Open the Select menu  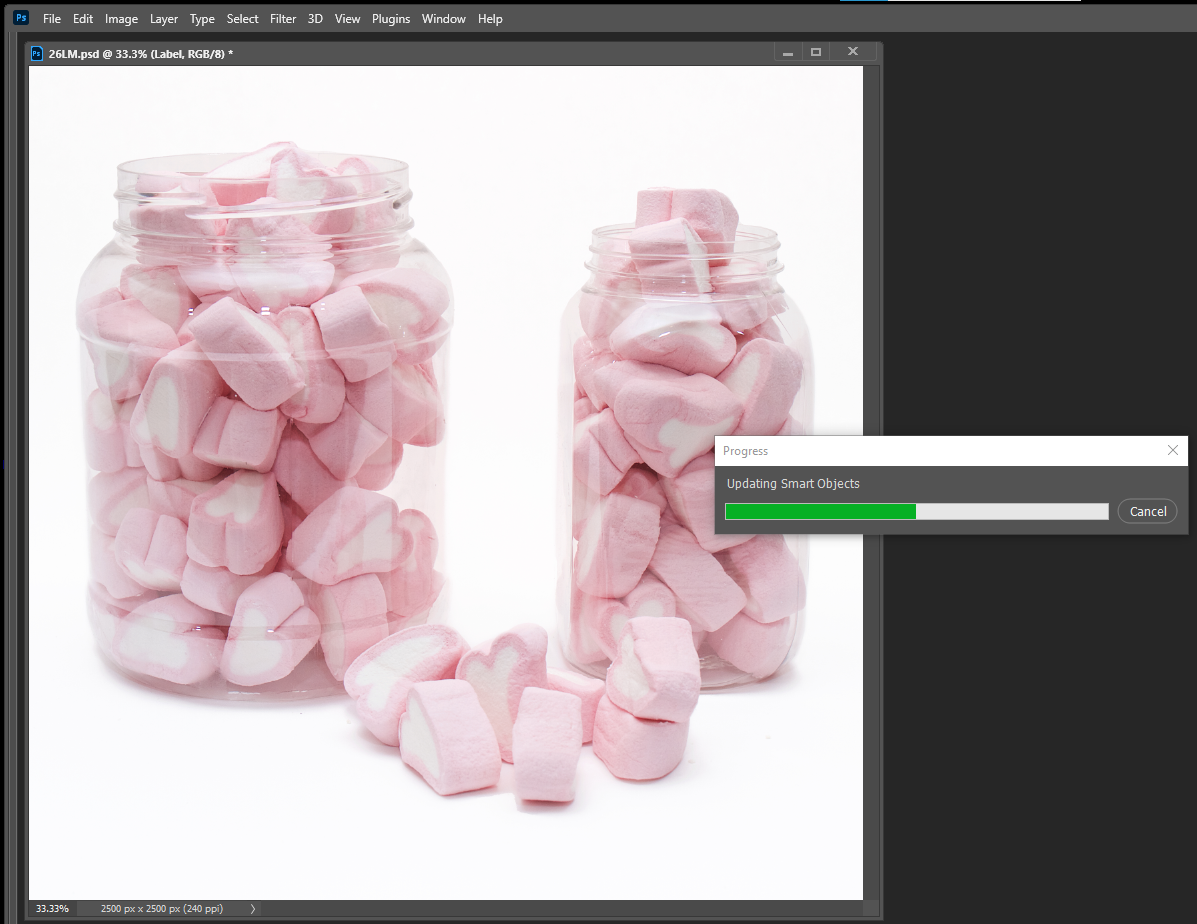tap(242, 18)
